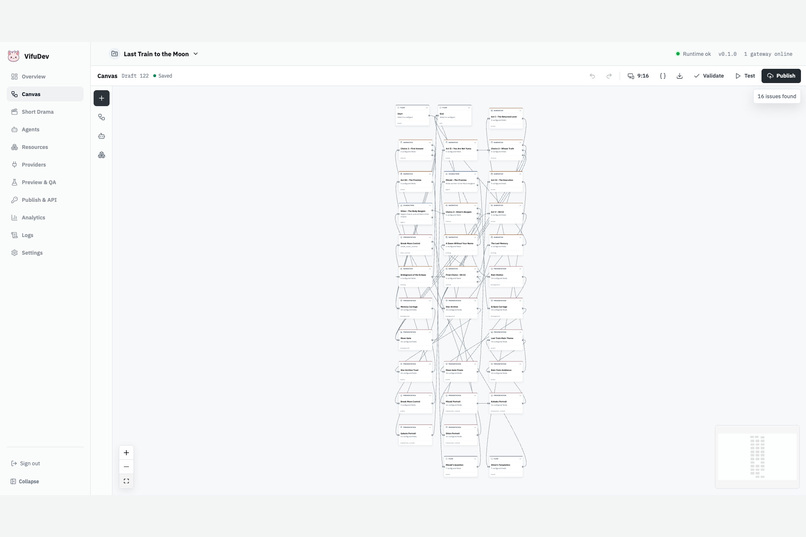The image size is (806, 537).
Task: Select the Break Moon Control node under Memory Carriage
Action: pos(416,403)
